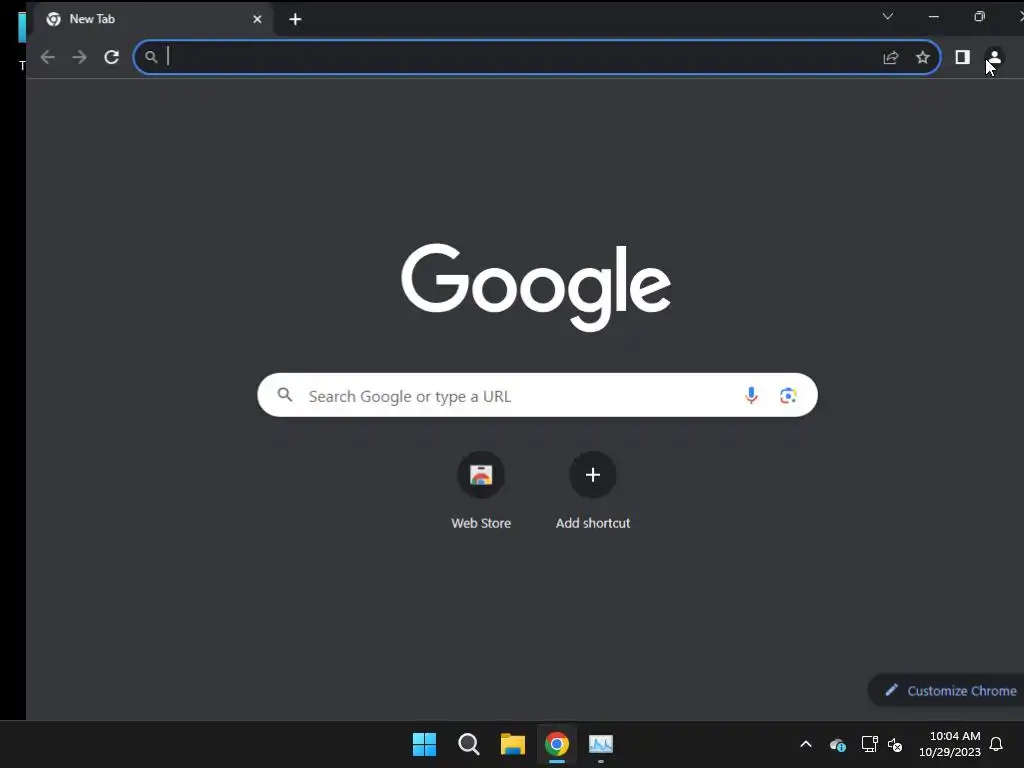Image resolution: width=1024 pixels, height=768 pixels.
Task: Show hidden system tray icons
Action: click(x=806, y=744)
